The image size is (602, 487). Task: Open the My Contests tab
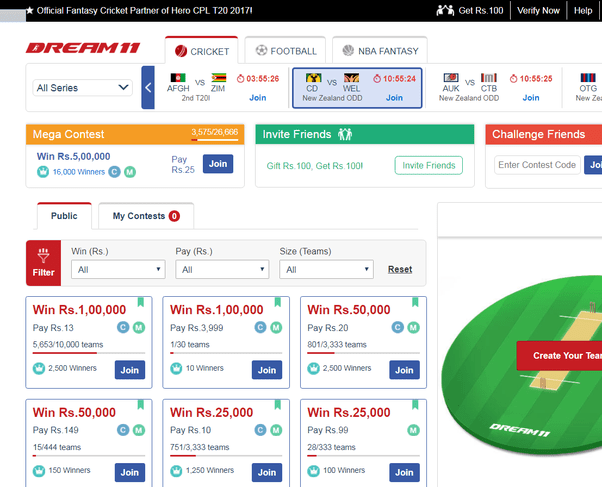(146, 216)
